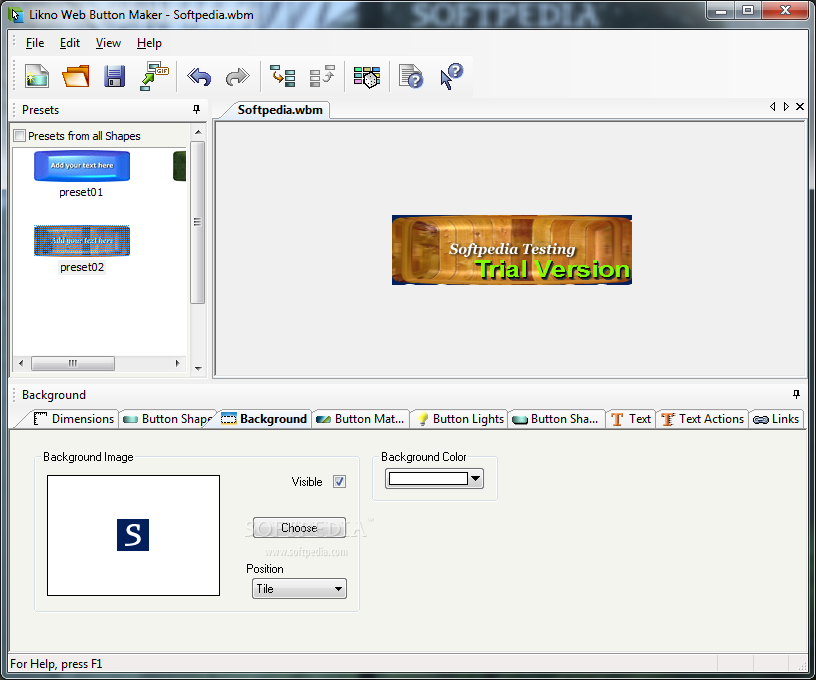Open the File menu
This screenshot has width=816, height=680.
click(35, 43)
